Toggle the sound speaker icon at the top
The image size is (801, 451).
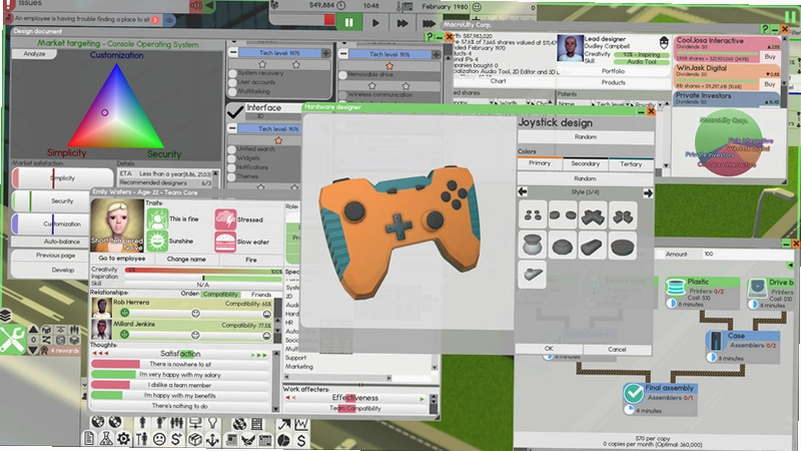196,6
